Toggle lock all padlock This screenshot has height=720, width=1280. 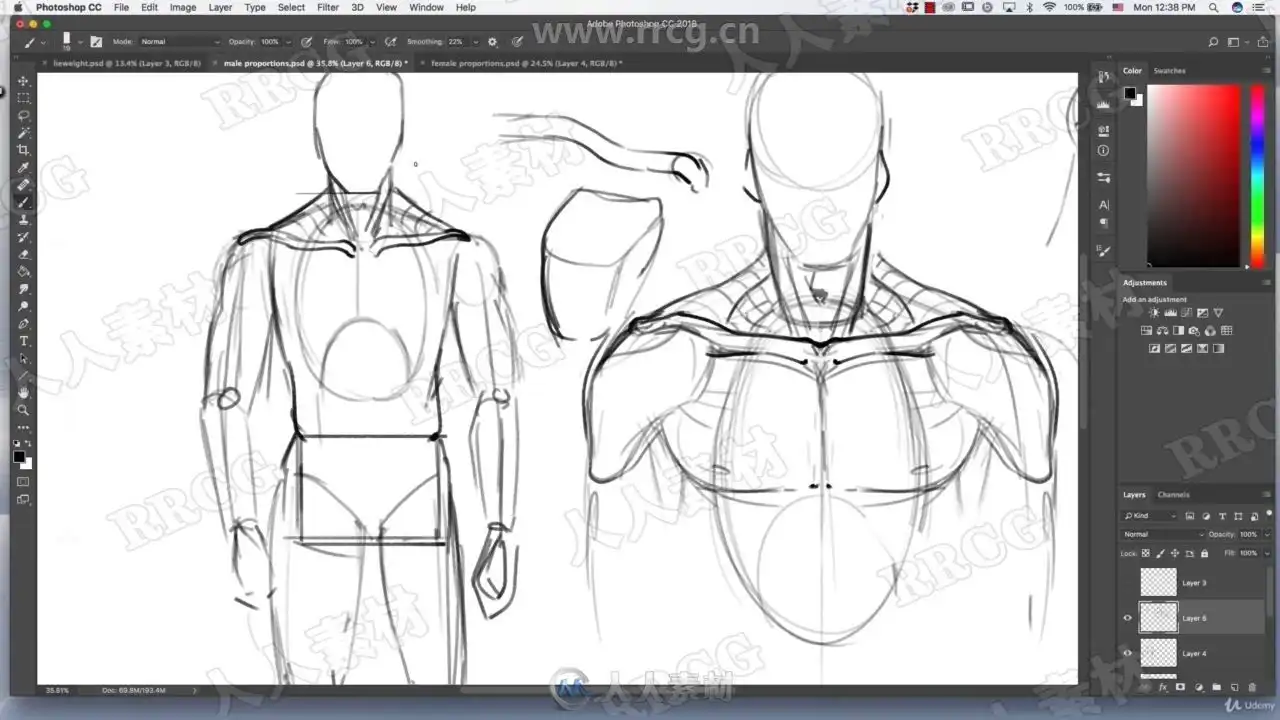pos(1204,553)
